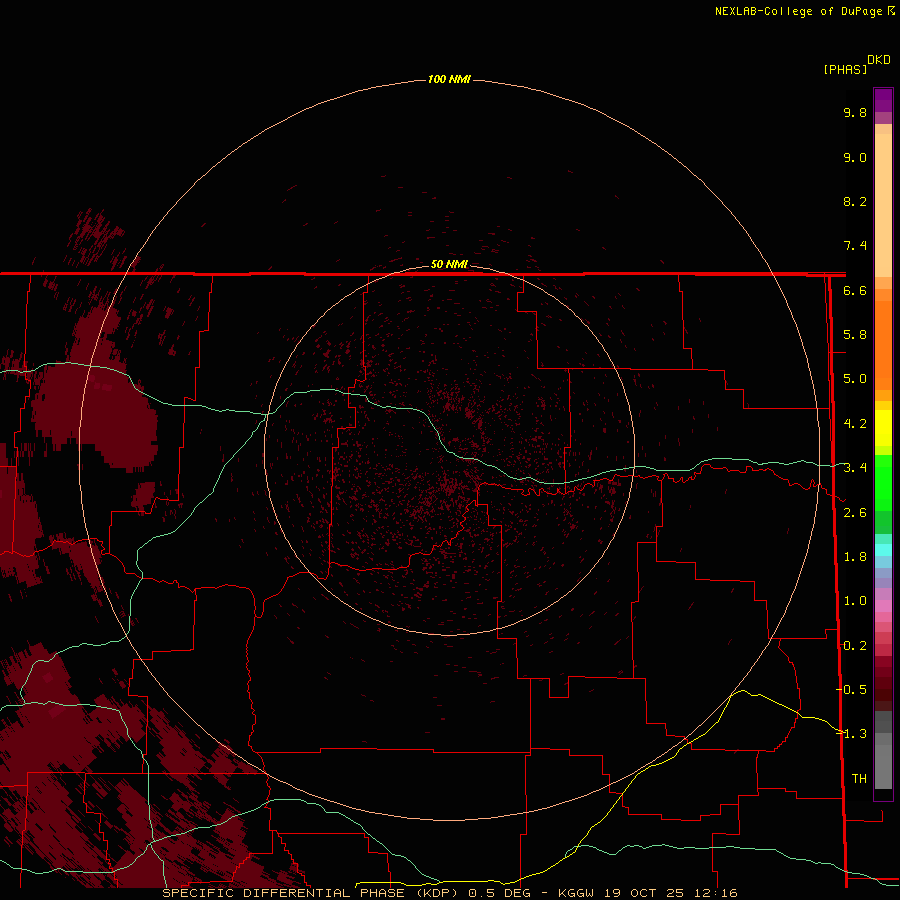Image resolution: width=900 pixels, height=900 pixels.
Task: Click the -0.5 value on the legend
Action: tap(852, 689)
